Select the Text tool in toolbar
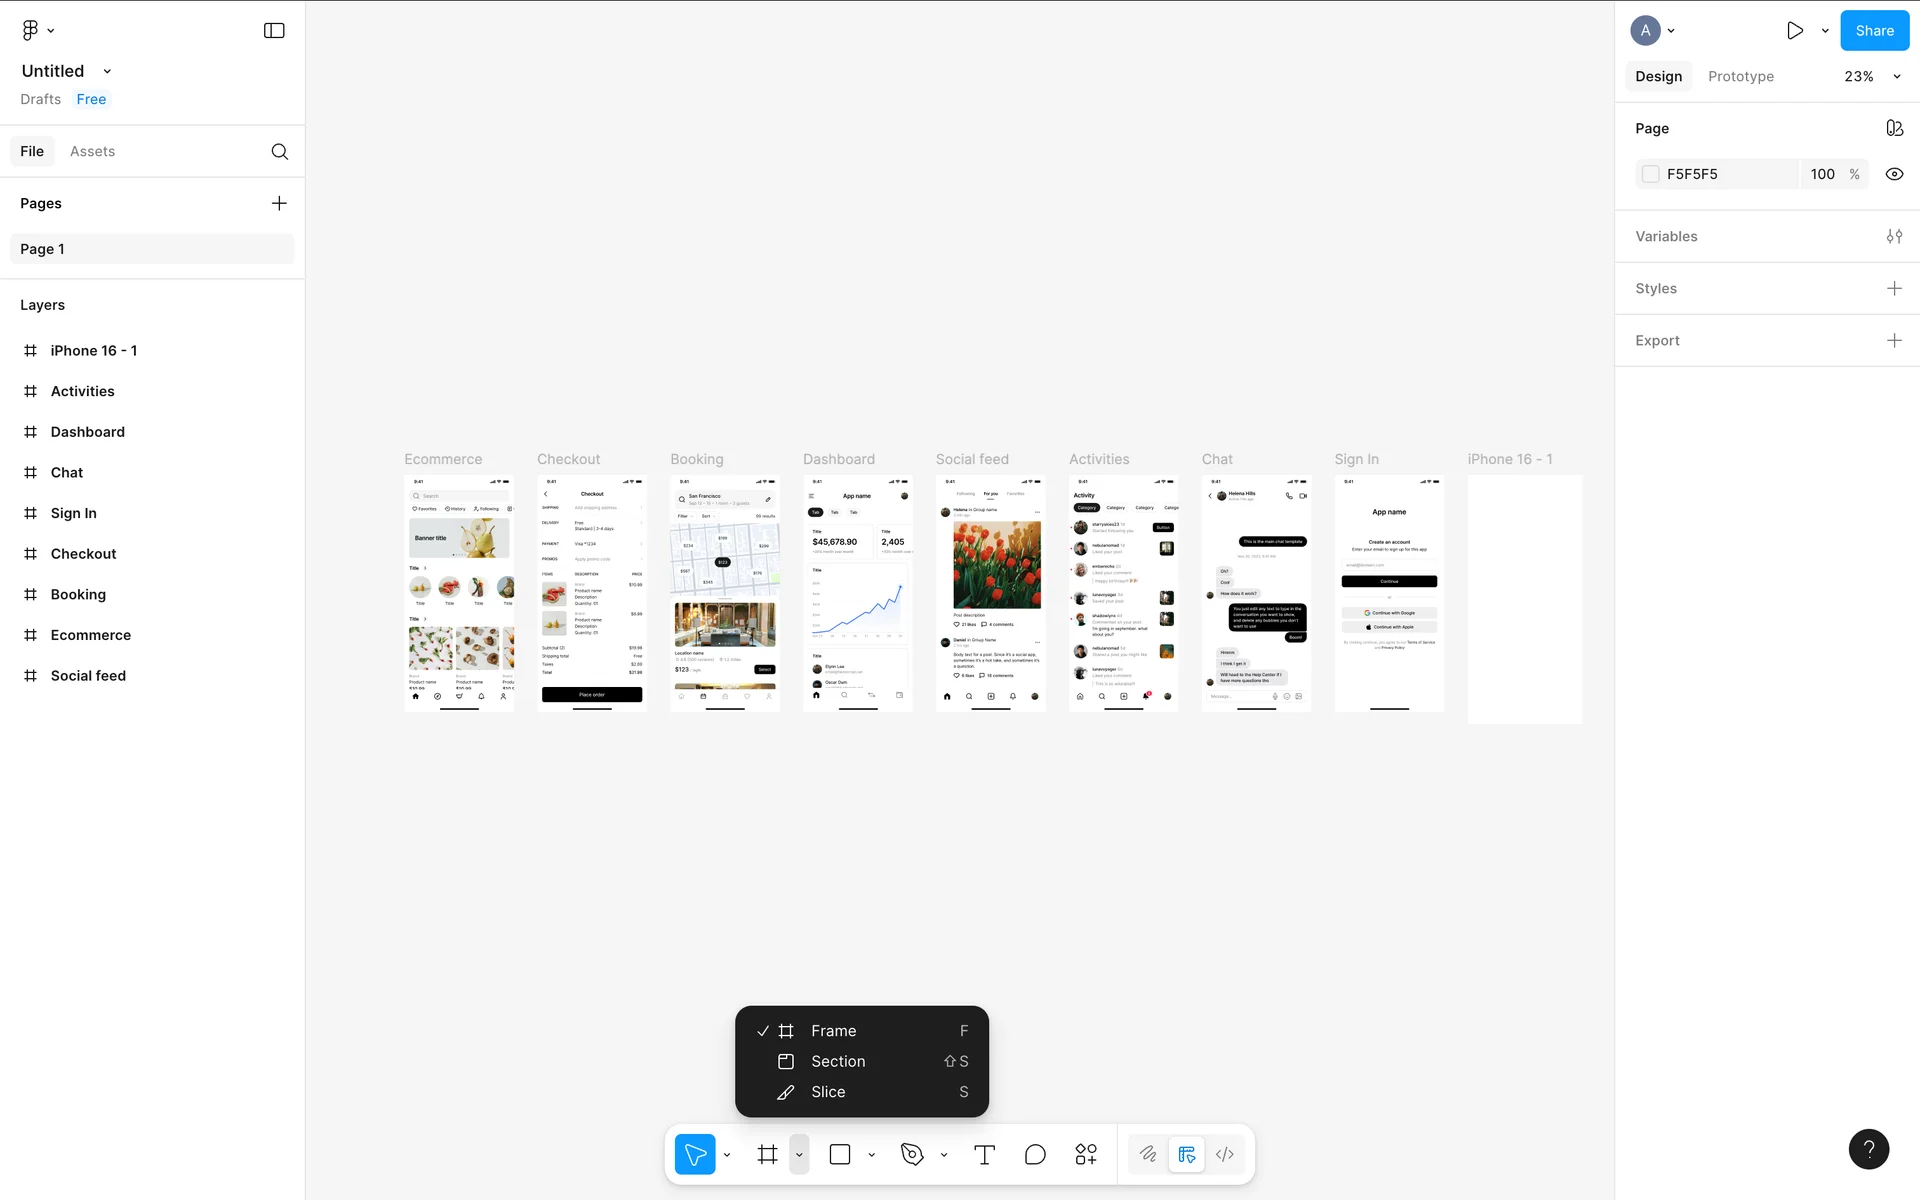This screenshot has height=1200, width=1920. [x=984, y=1155]
